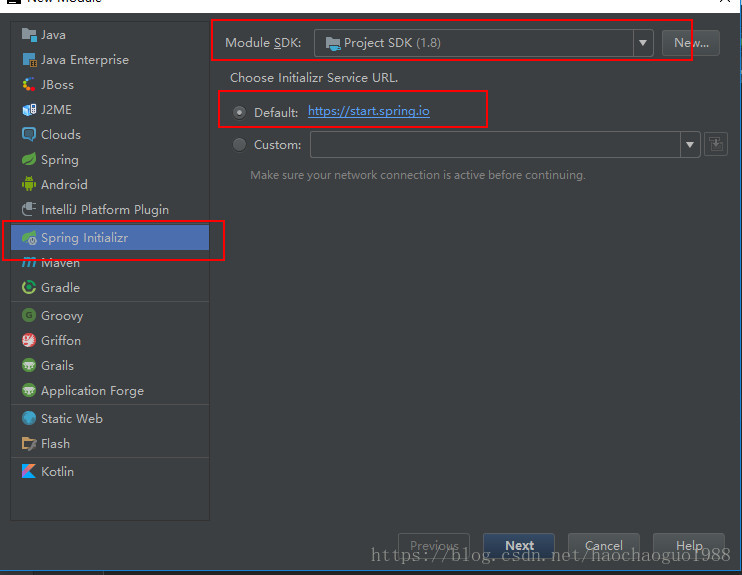Click the Project SDK folder icon
Viewport: 742px width, 575px height.
pos(333,44)
